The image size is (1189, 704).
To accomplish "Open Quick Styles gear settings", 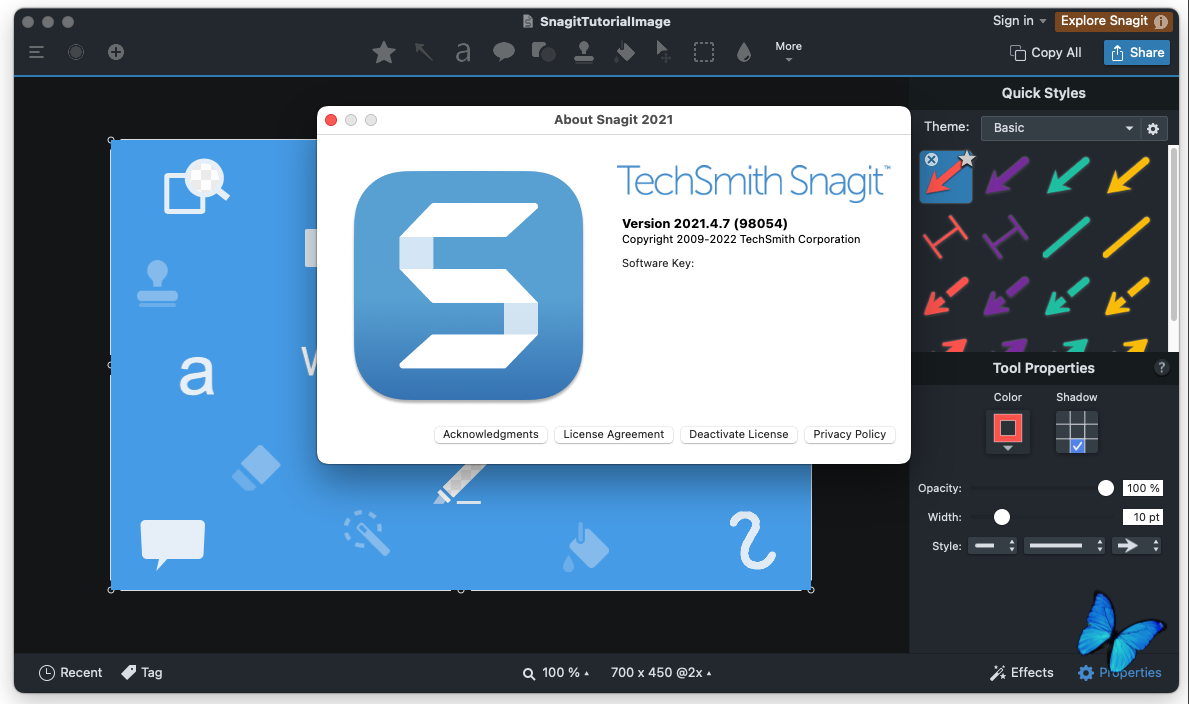I will pyautogui.click(x=1153, y=128).
